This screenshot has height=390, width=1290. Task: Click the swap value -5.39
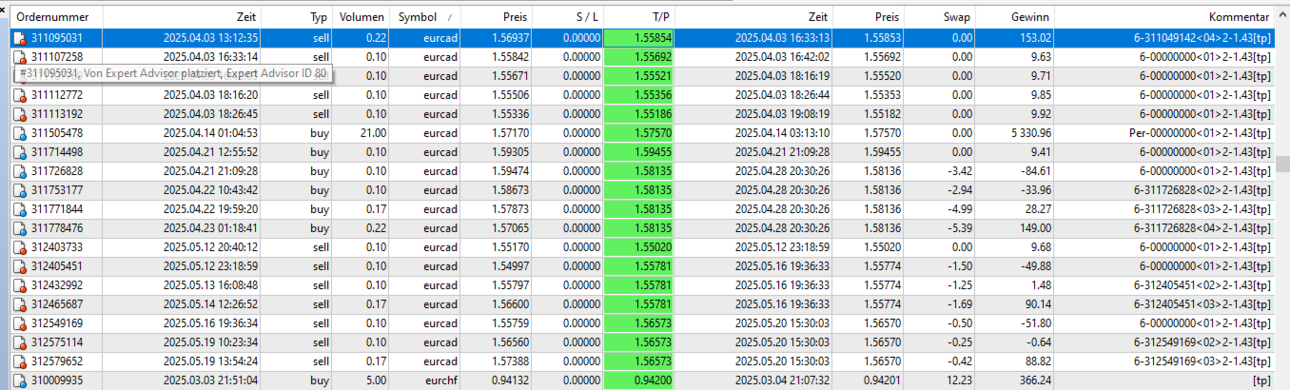tap(958, 228)
